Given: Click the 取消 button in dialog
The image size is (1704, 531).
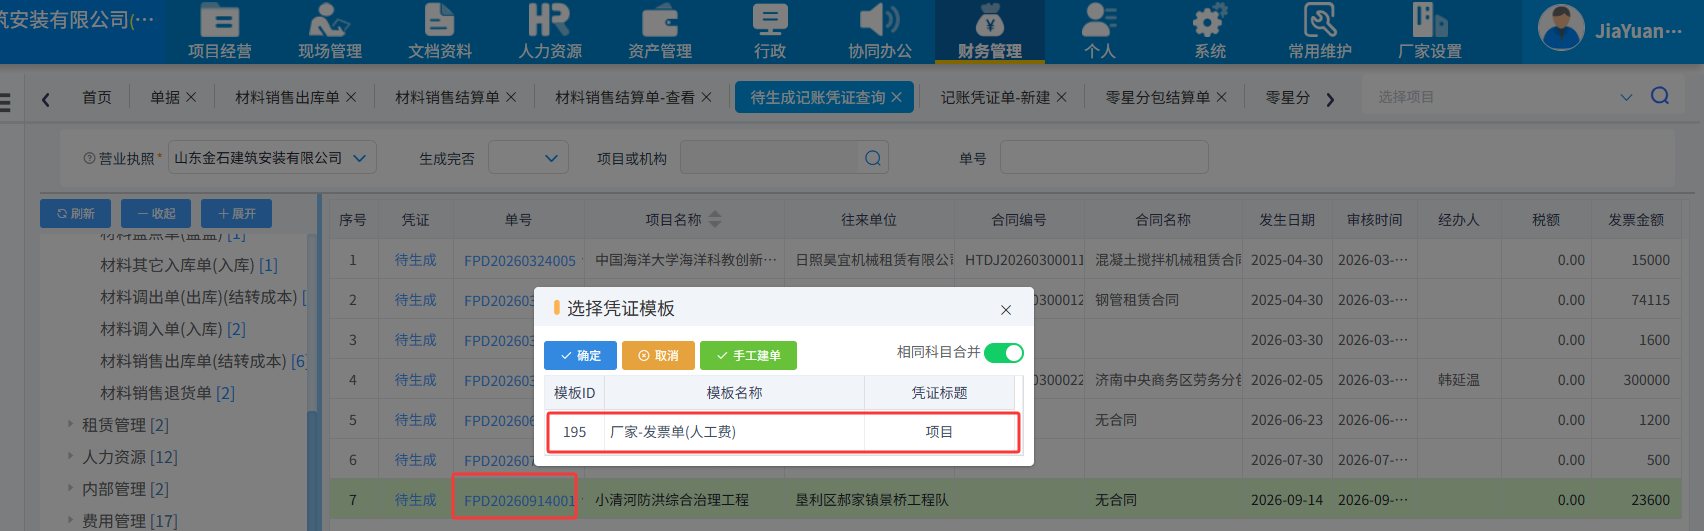Looking at the screenshot, I should (658, 355).
